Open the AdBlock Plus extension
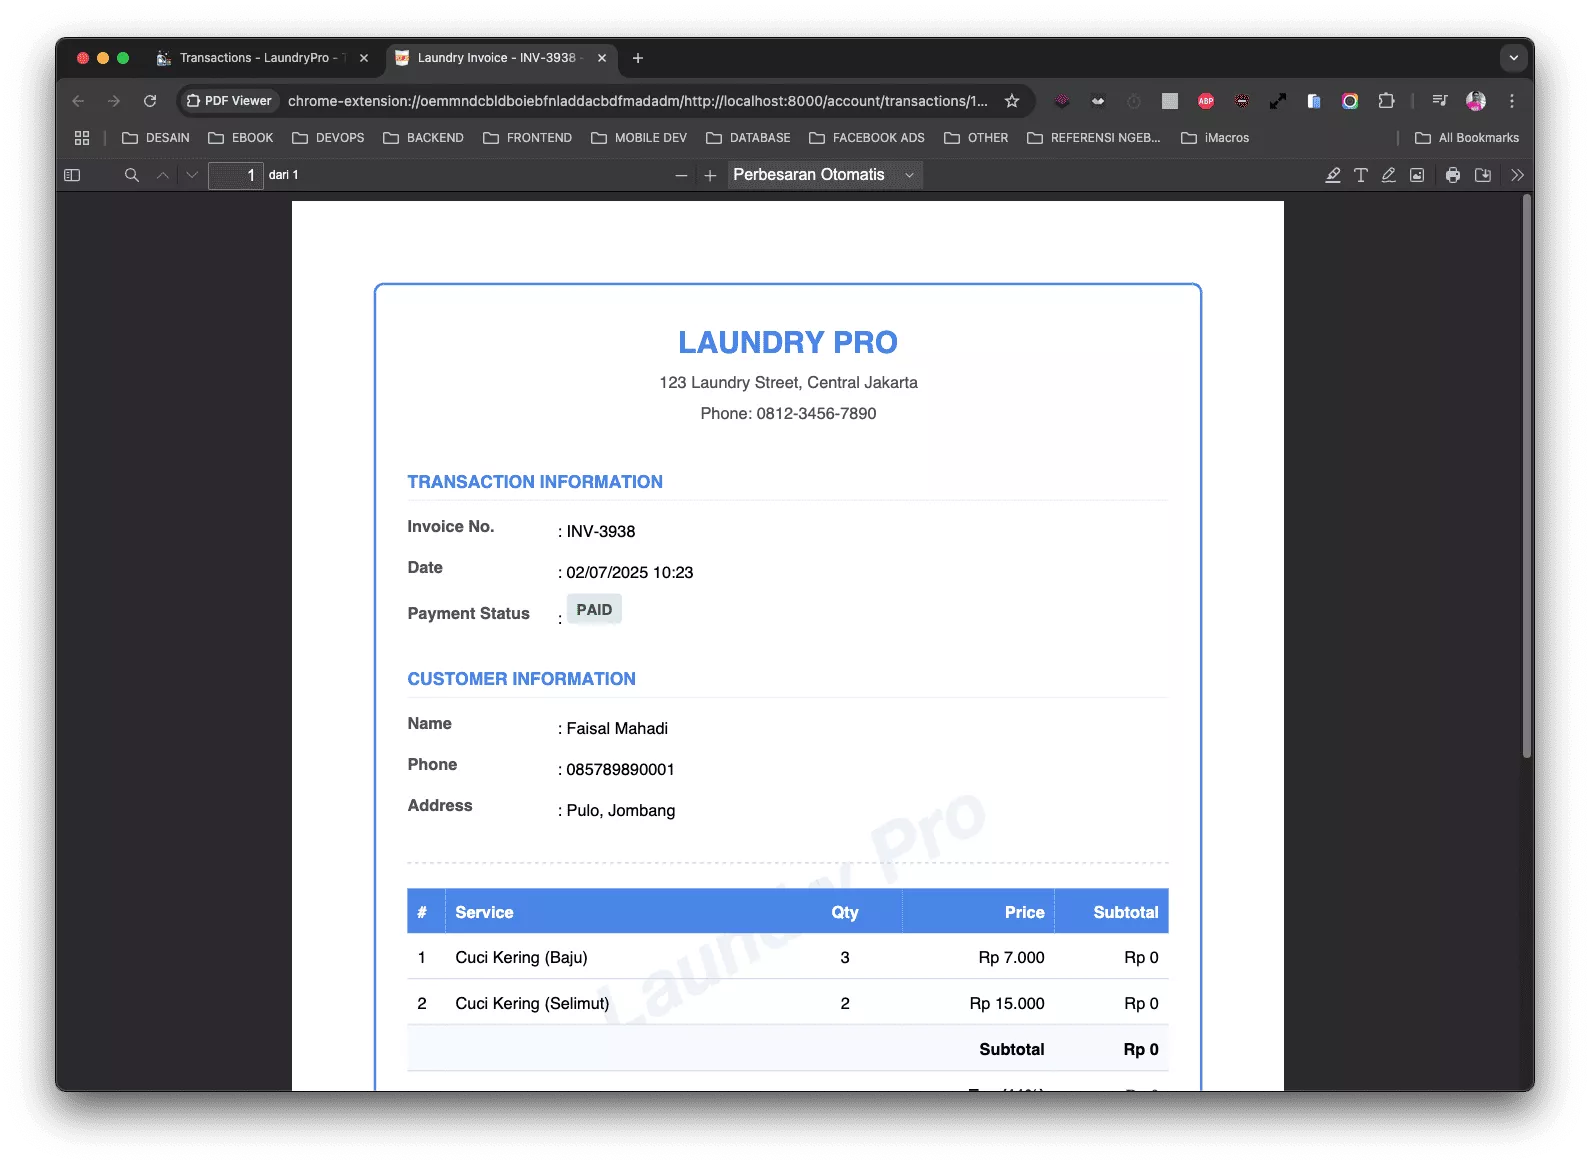This screenshot has height=1165, width=1590. pyautogui.click(x=1206, y=101)
